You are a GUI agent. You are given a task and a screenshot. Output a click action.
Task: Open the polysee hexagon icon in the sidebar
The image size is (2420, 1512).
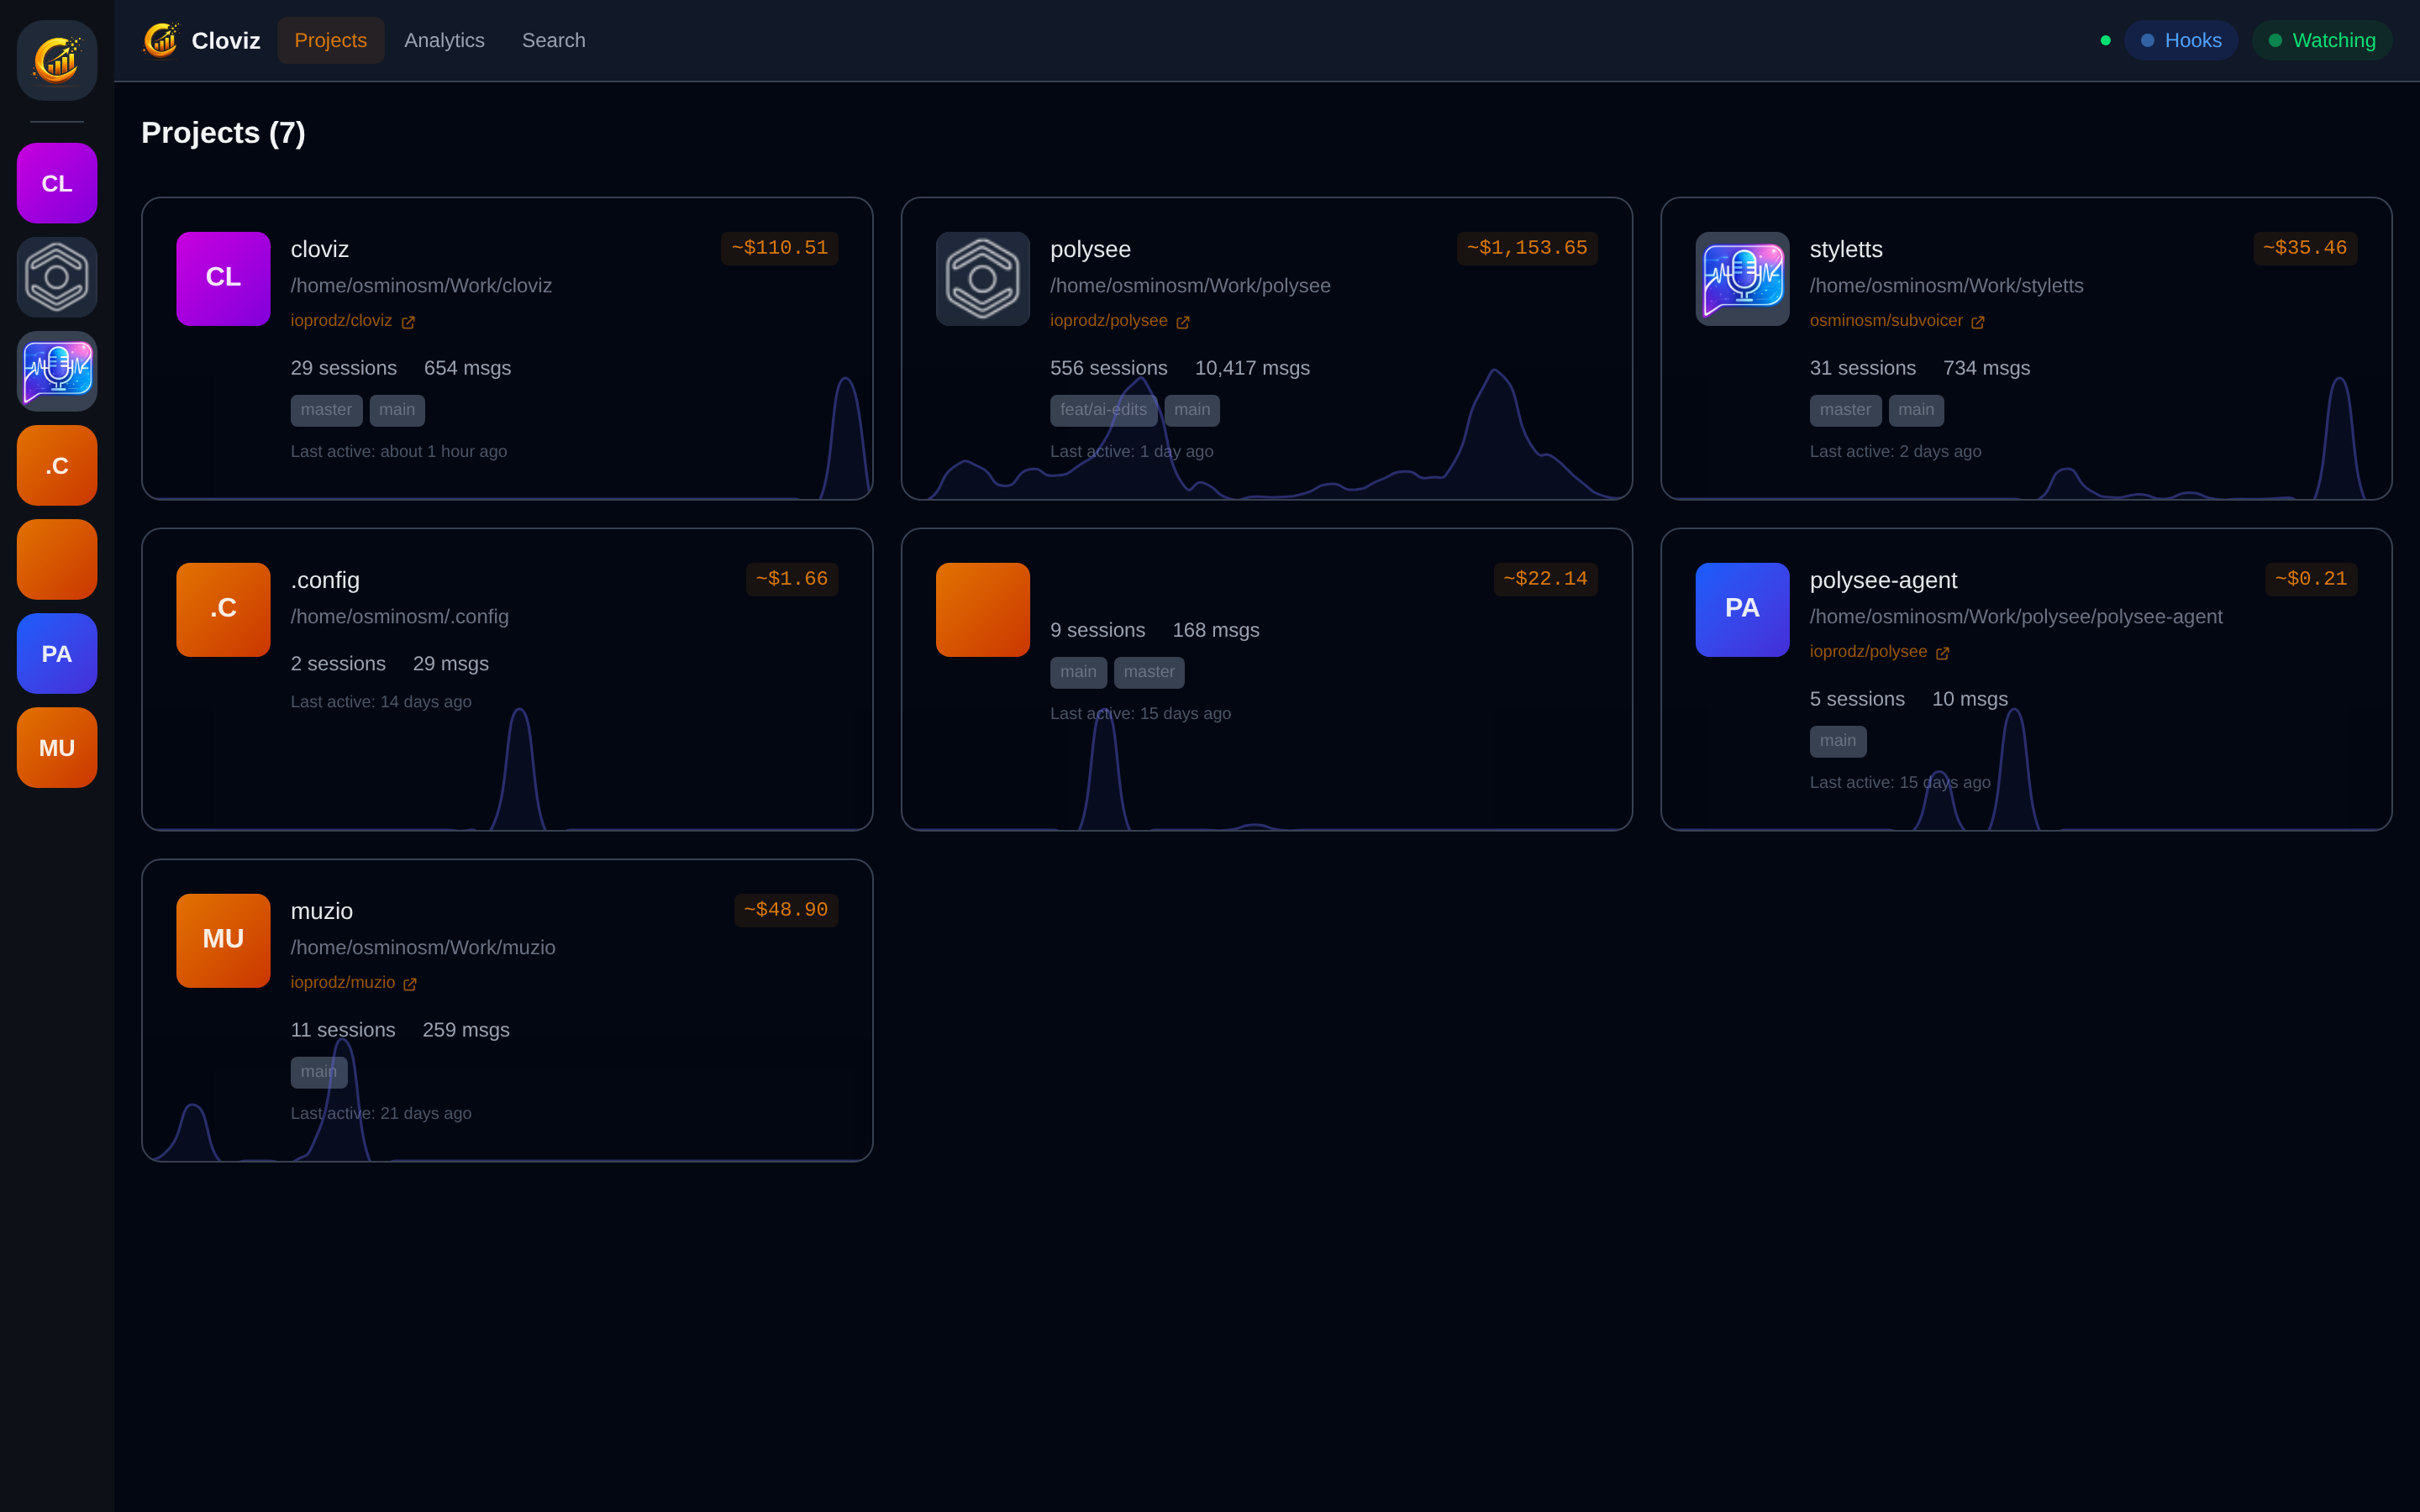(56, 277)
